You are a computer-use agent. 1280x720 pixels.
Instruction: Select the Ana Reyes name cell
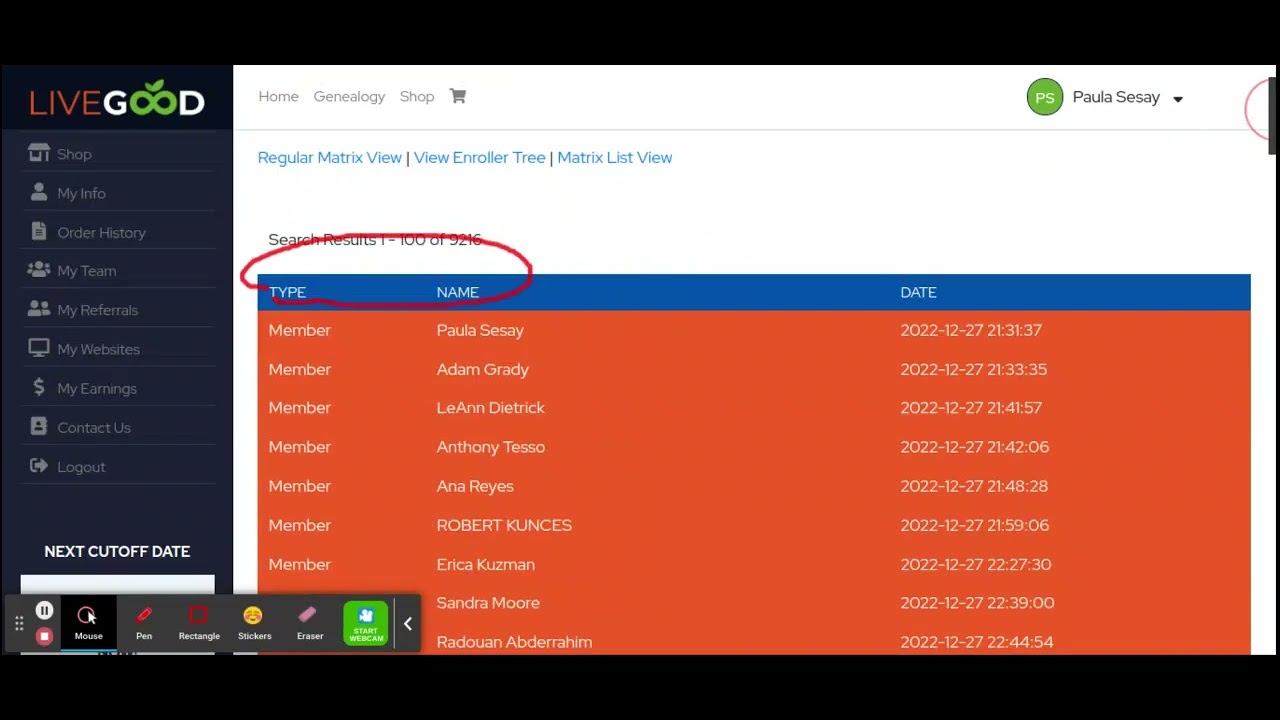click(475, 486)
